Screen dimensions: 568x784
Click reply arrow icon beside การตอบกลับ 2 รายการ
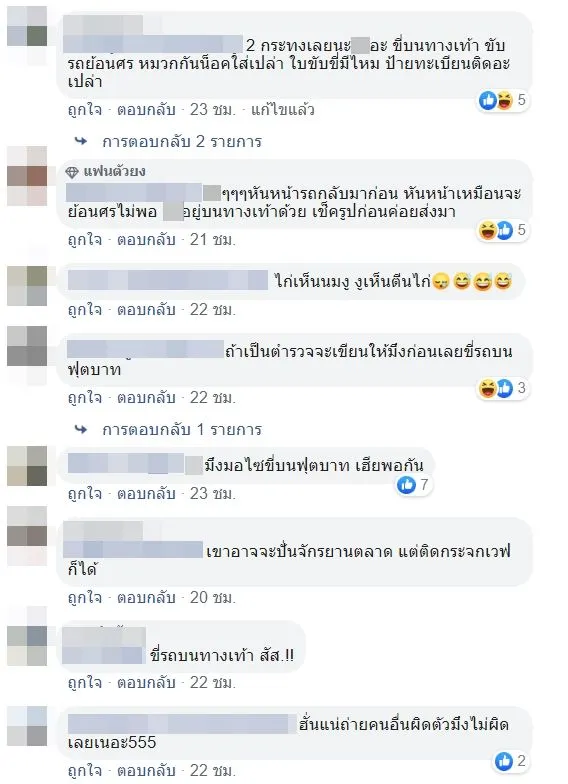pos(80,142)
